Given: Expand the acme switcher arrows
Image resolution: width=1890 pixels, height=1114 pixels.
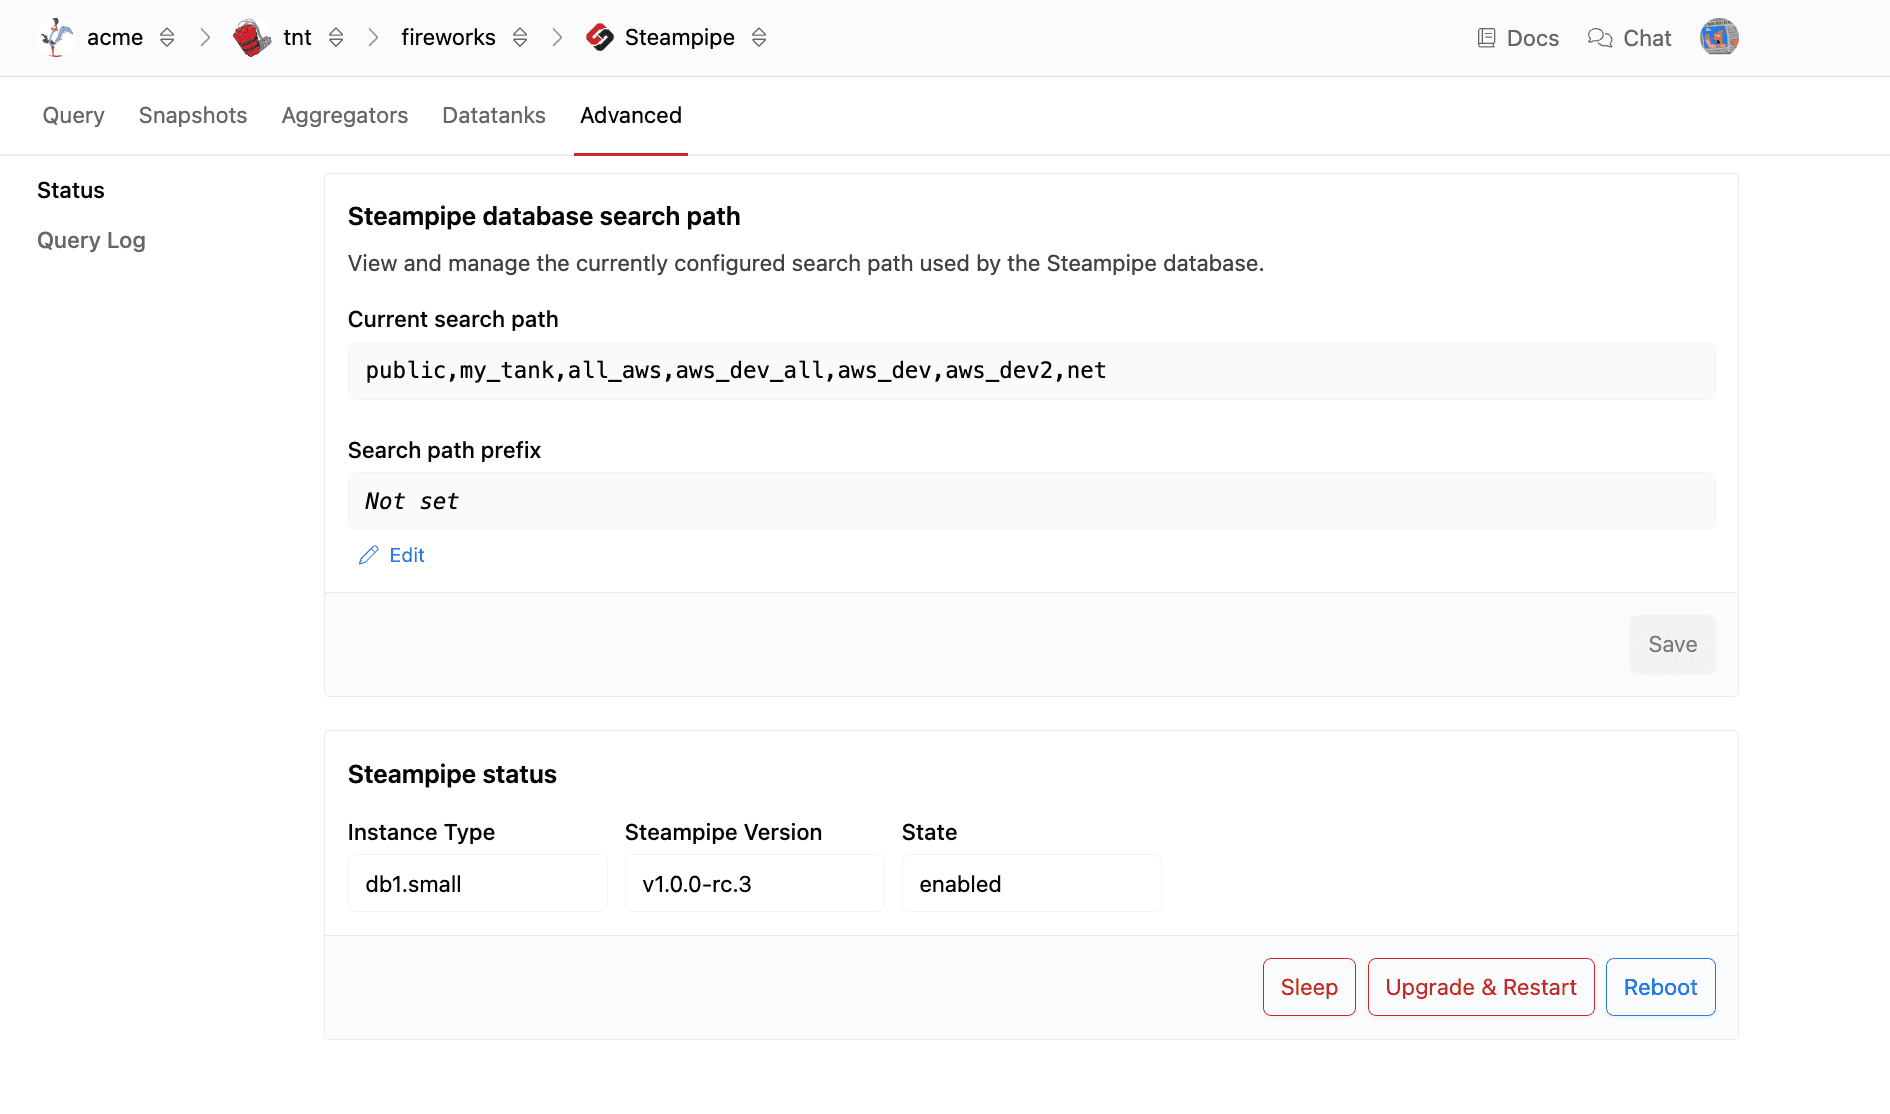Looking at the screenshot, I should click(167, 38).
